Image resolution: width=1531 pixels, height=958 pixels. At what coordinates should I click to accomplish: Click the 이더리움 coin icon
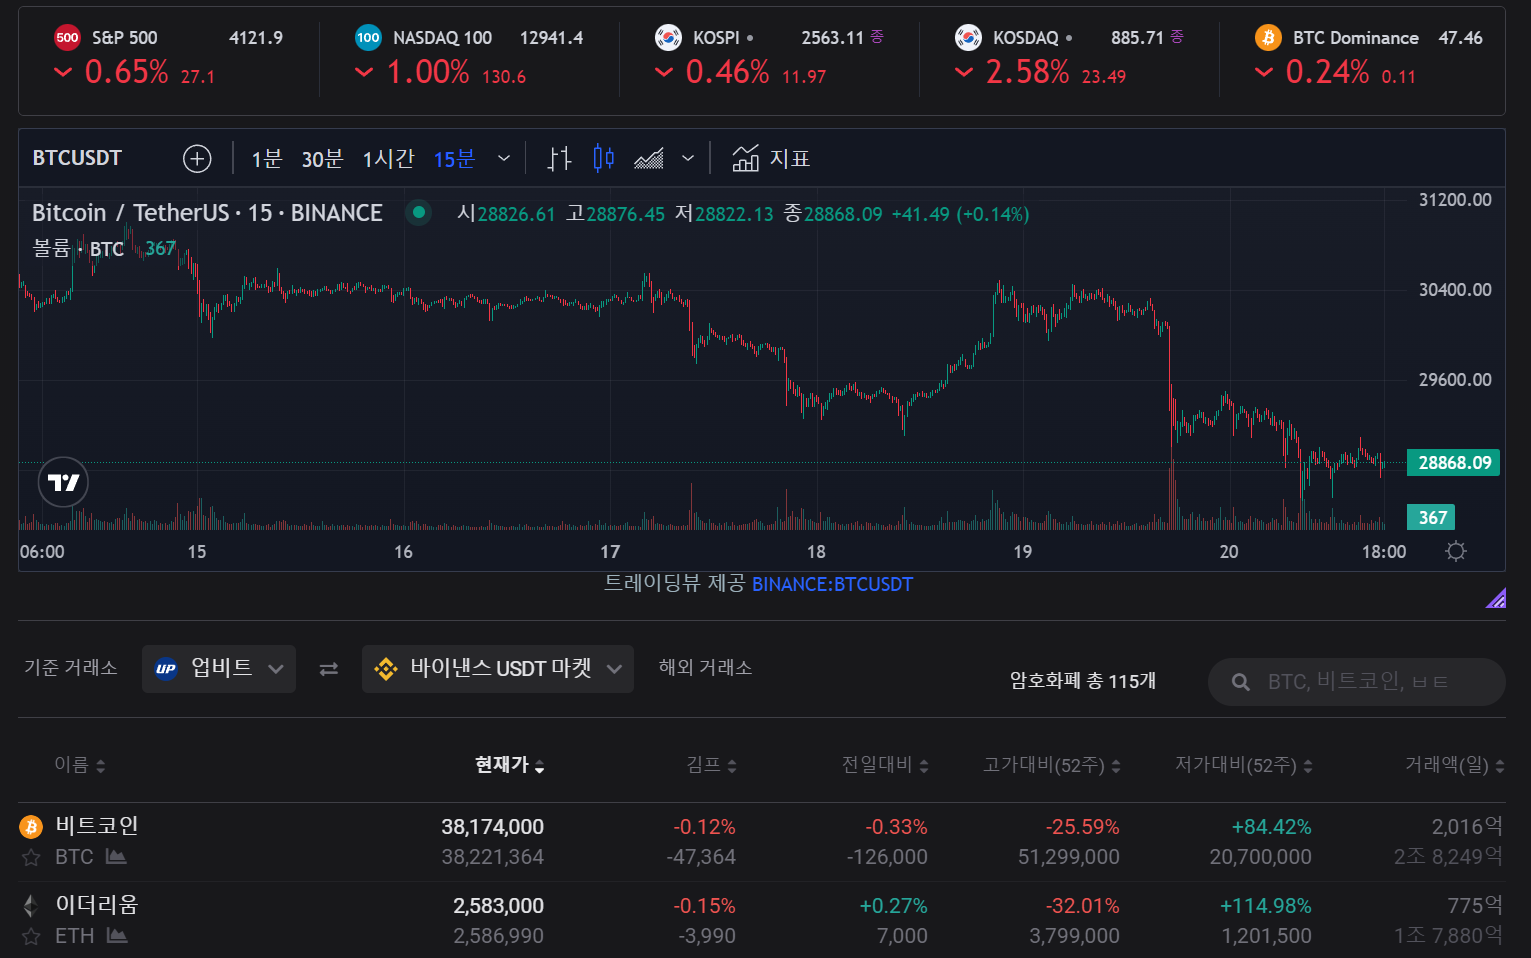click(x=31, y=905)
